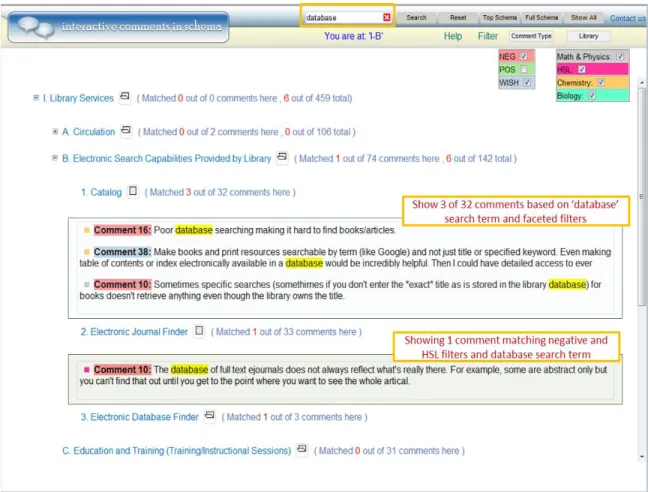Select Comment 38 label in Catalog
The image size is (648, 492).
tap(122, 252)
